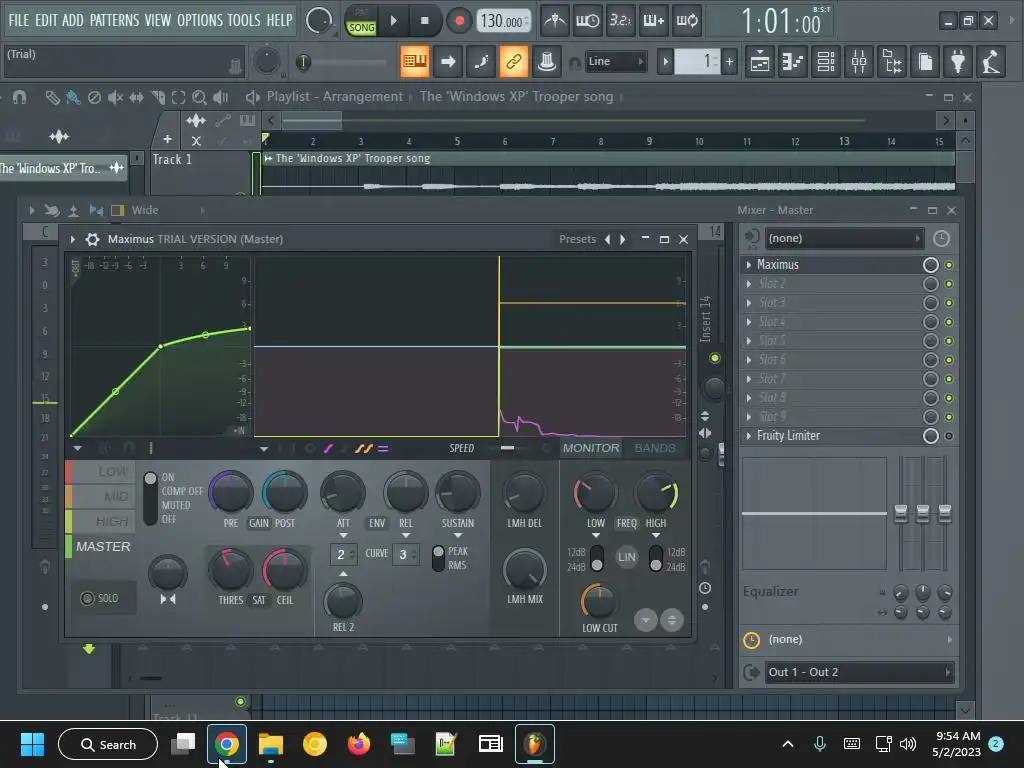Go to next Maximus preset
This screenshot has height=768, width=1024.
coord(623,240)
